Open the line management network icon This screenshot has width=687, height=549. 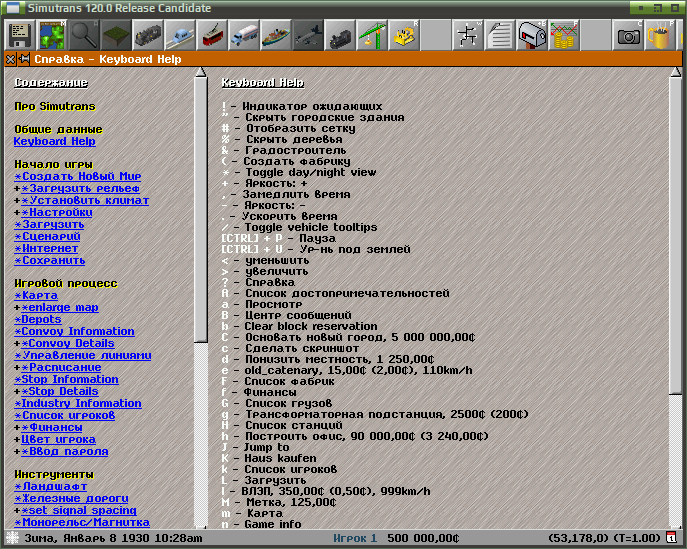pyautogui.click(x=467, y=35)
